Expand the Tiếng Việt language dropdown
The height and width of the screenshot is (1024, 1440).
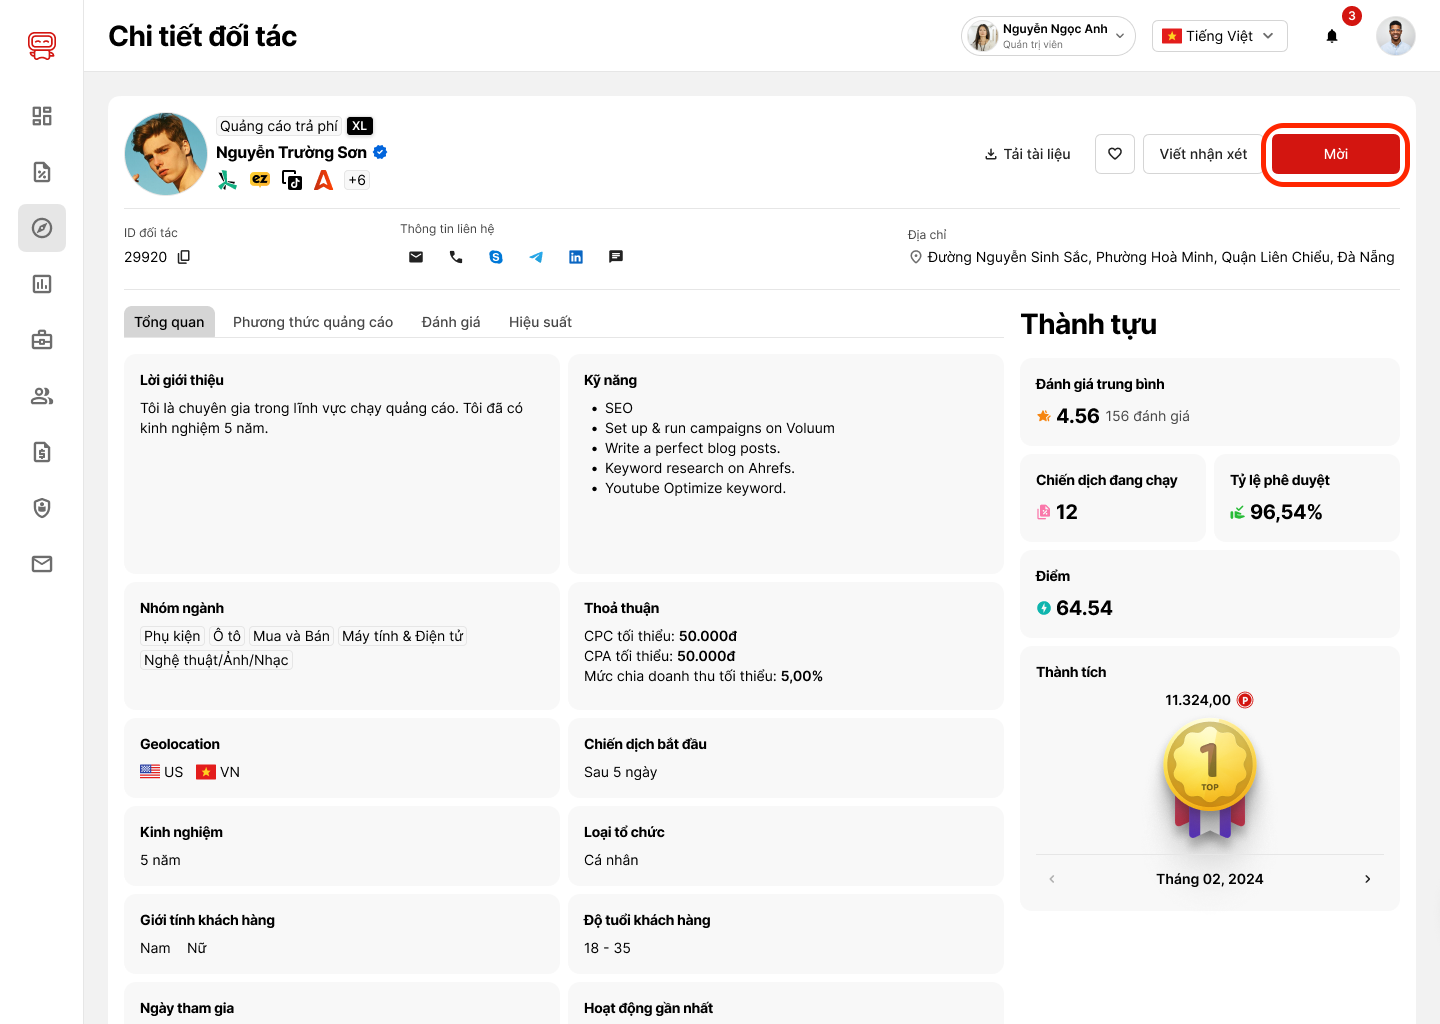[x=1219, y=36]
